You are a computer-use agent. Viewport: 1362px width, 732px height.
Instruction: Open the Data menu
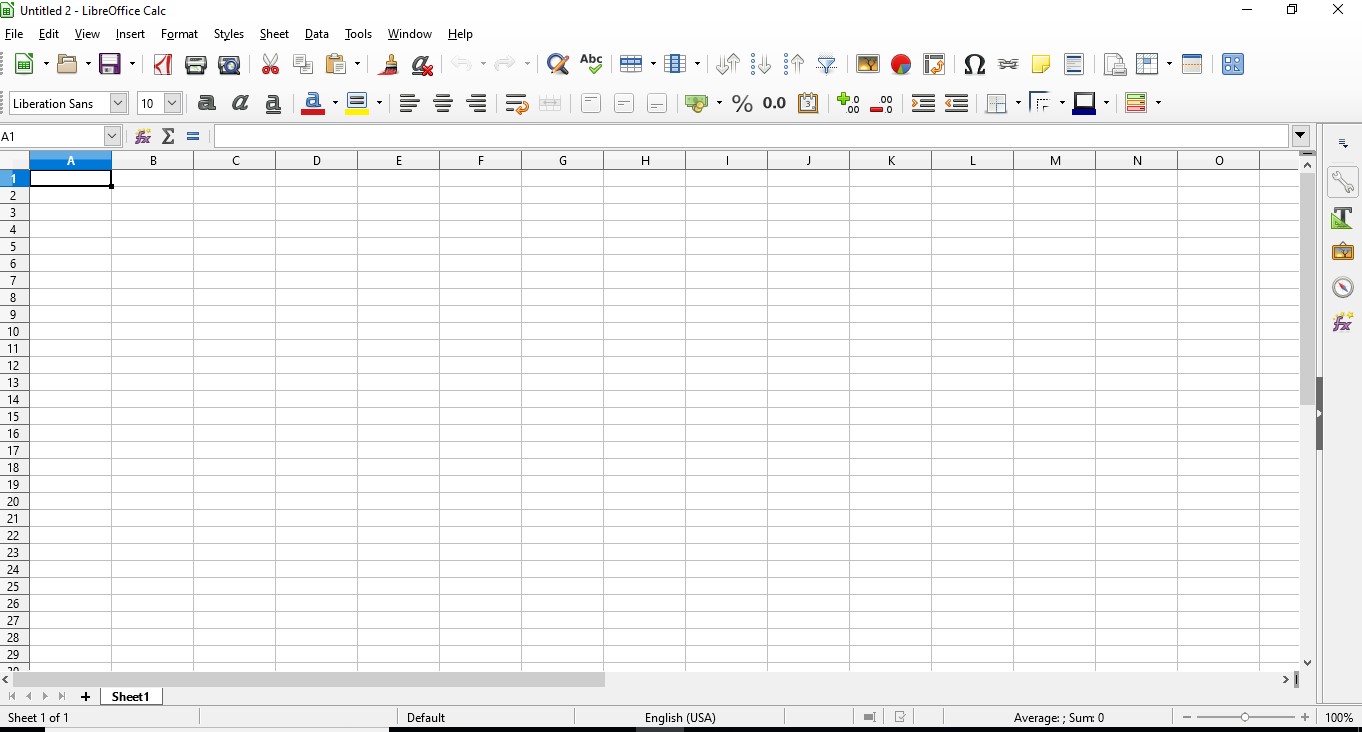point(317,34)
